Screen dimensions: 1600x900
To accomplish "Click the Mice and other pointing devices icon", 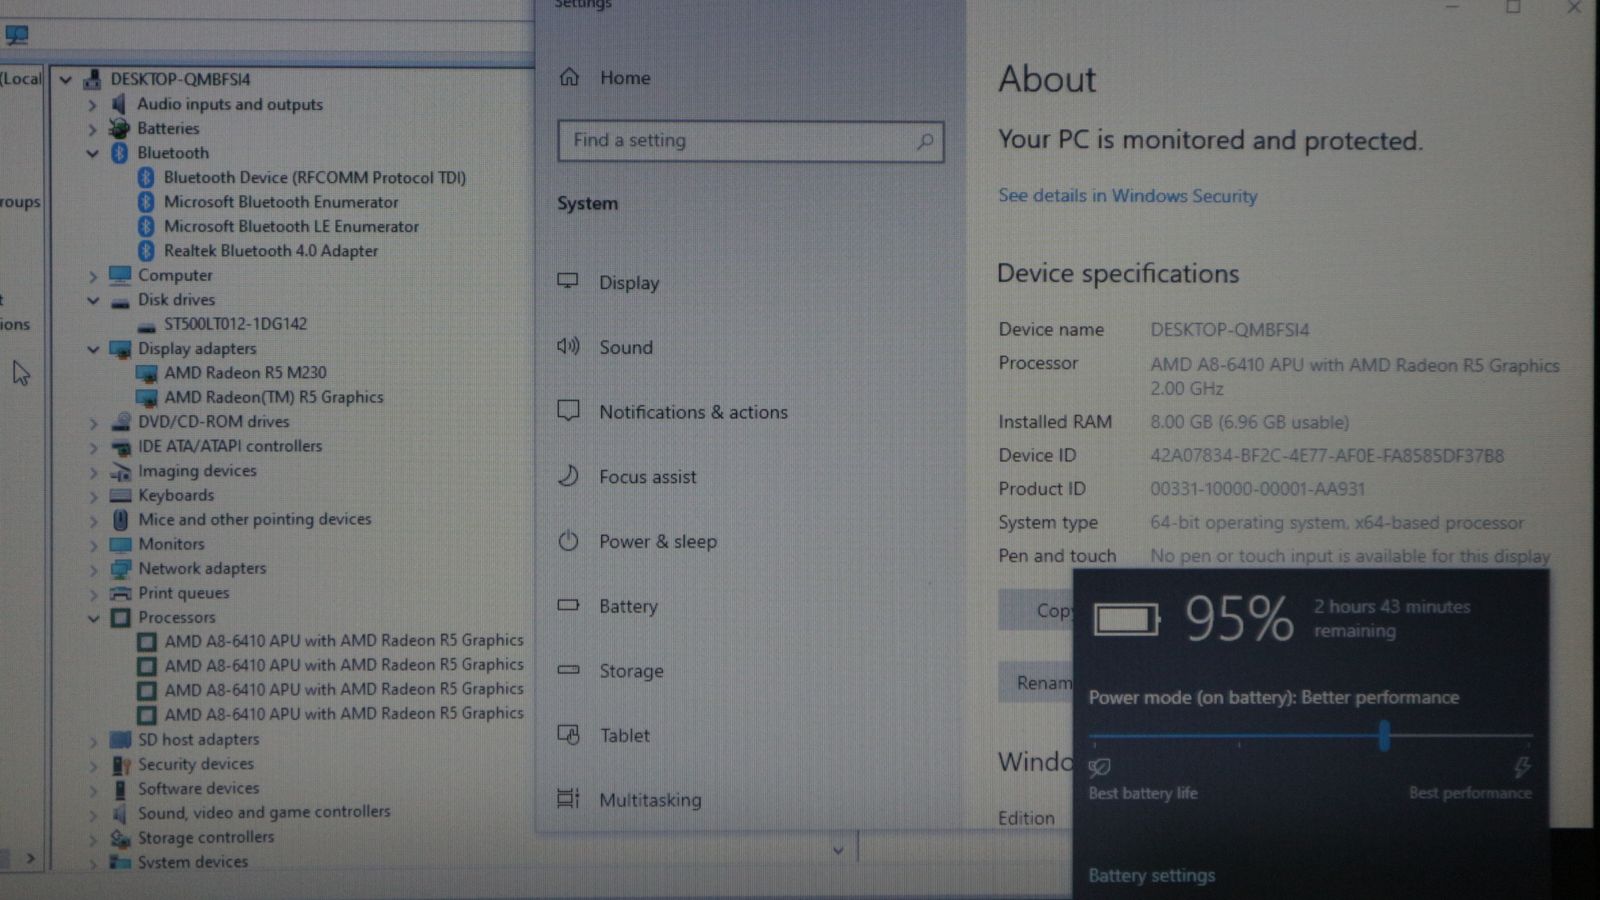I will [x=120, y=520].
